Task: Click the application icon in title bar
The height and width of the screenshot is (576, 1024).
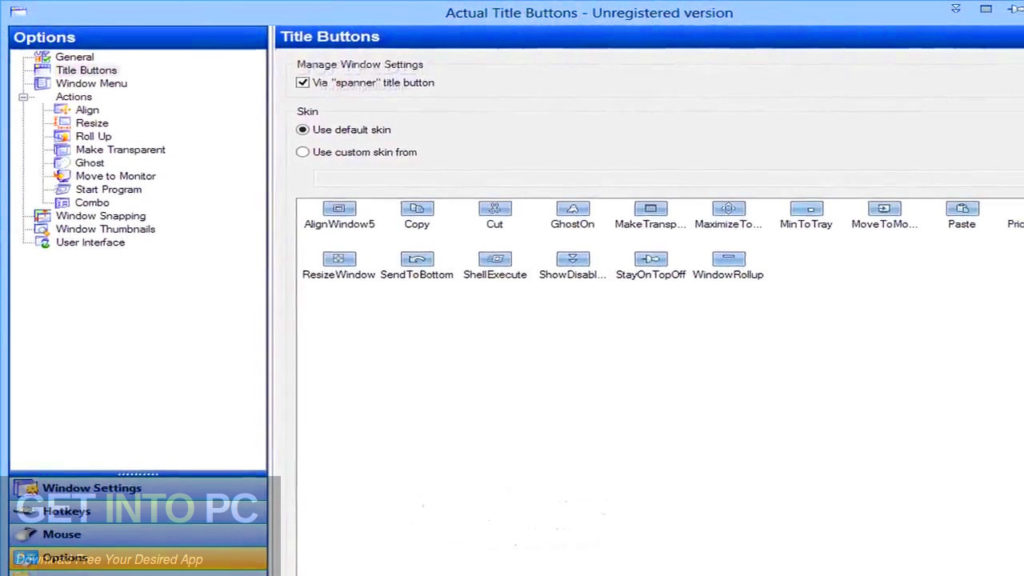Action: point(18,11)
